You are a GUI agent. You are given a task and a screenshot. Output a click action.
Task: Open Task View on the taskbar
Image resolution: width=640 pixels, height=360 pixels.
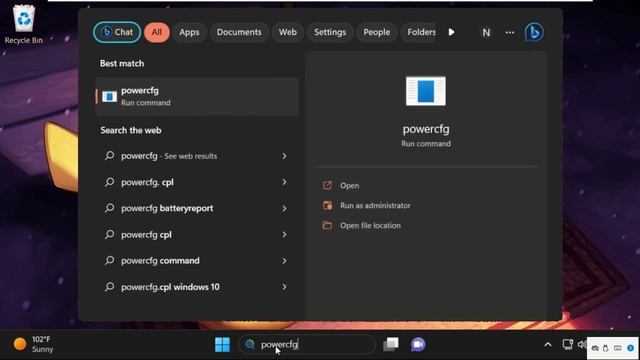[x=391, y=344]
